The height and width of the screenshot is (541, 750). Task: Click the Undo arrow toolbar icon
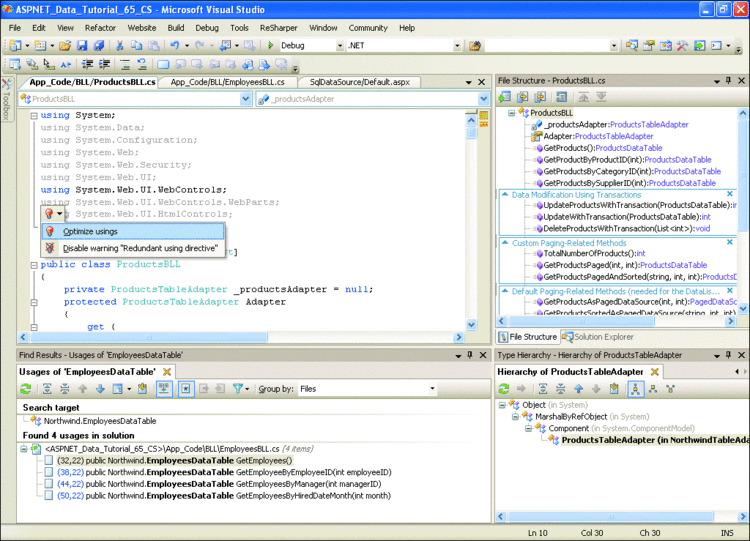(x=175, y=45)
